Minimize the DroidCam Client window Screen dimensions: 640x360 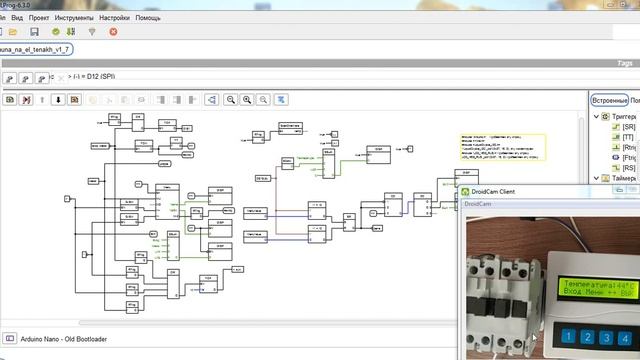[x=619, y=190]
